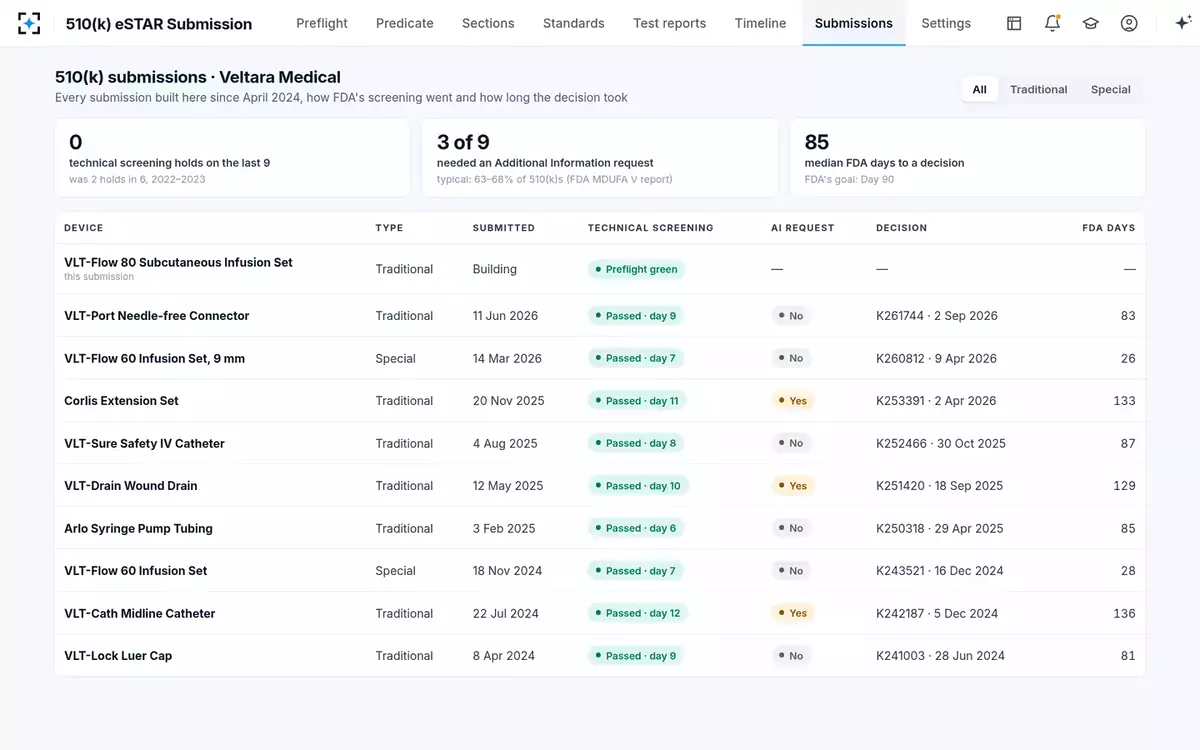Viewport: 1200px width, 750px height.
Task: Filter submissions to Special only
Action: point(1111,89)
